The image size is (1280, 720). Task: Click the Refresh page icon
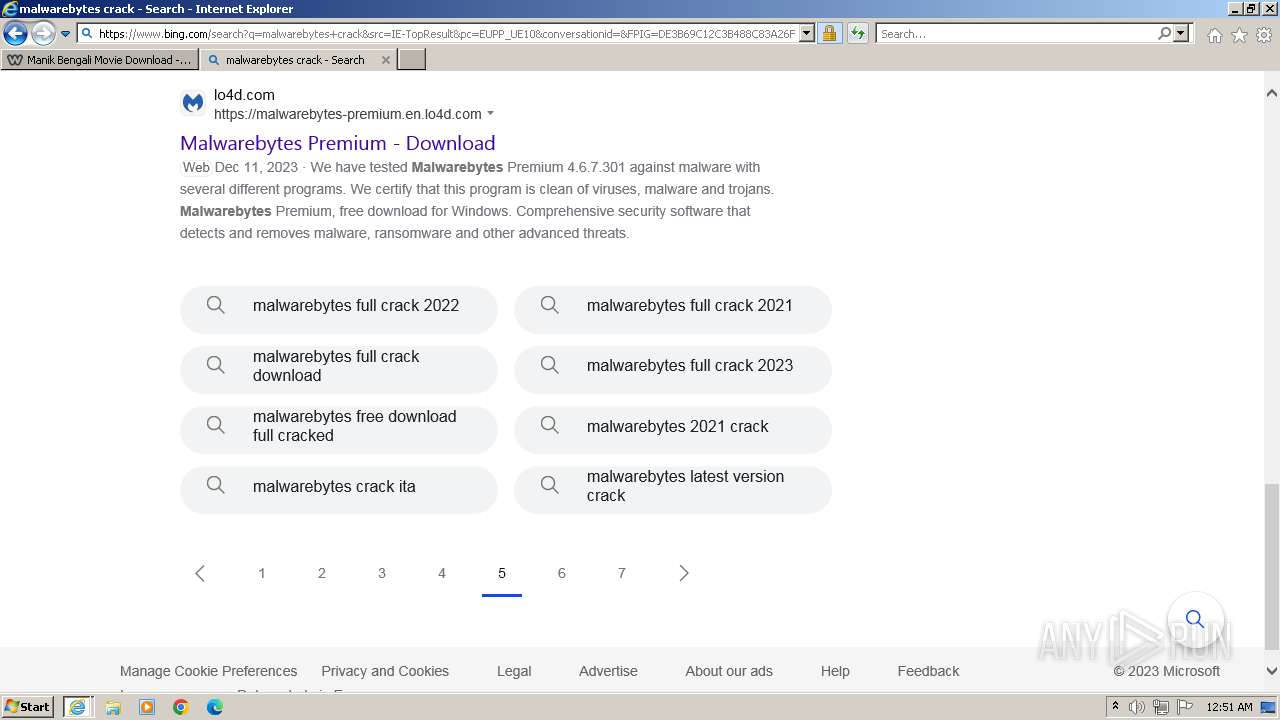coord(858,34)
